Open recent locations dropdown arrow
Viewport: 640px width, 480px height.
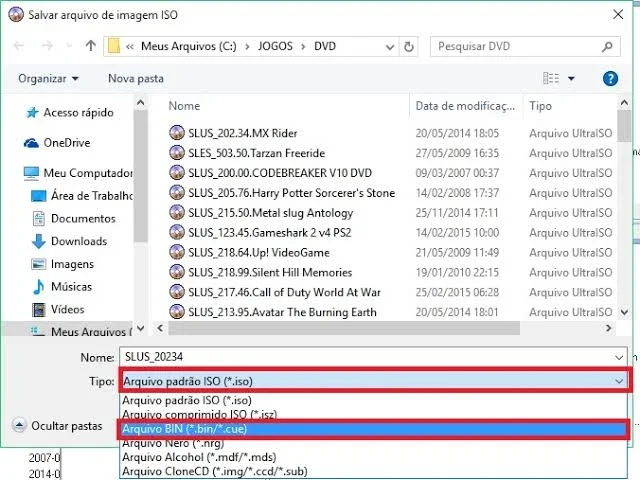pos(69,46)
